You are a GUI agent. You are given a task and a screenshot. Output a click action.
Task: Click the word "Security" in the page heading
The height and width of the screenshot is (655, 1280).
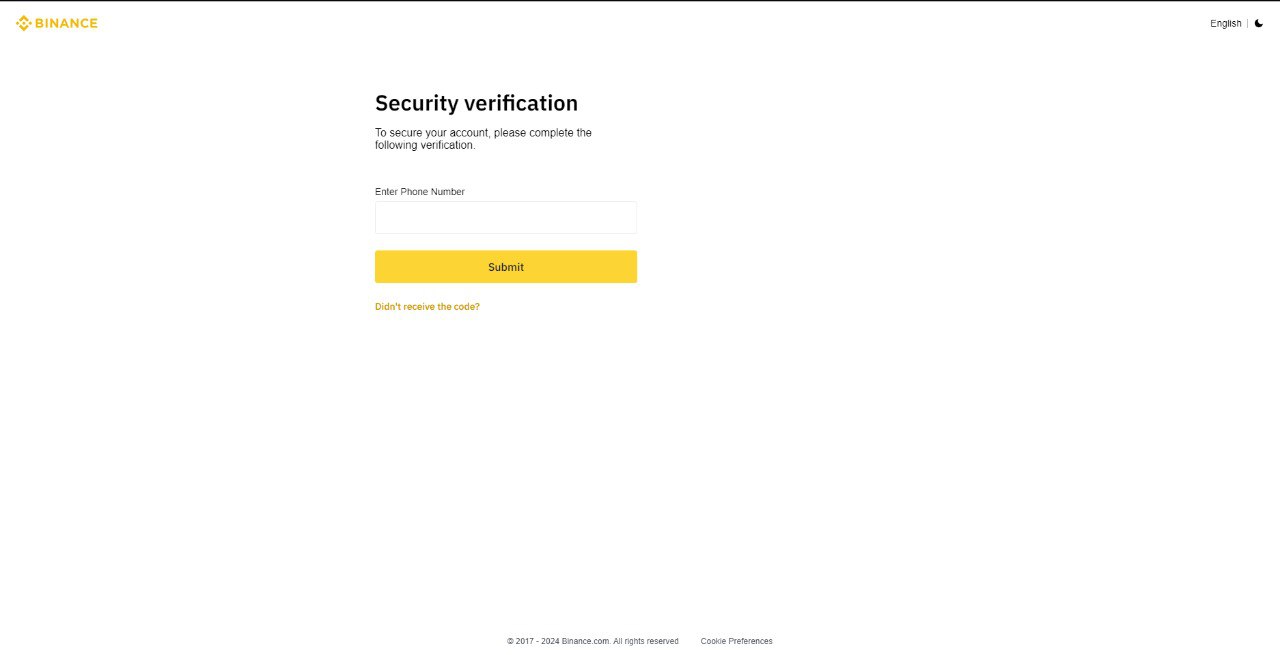416,103
